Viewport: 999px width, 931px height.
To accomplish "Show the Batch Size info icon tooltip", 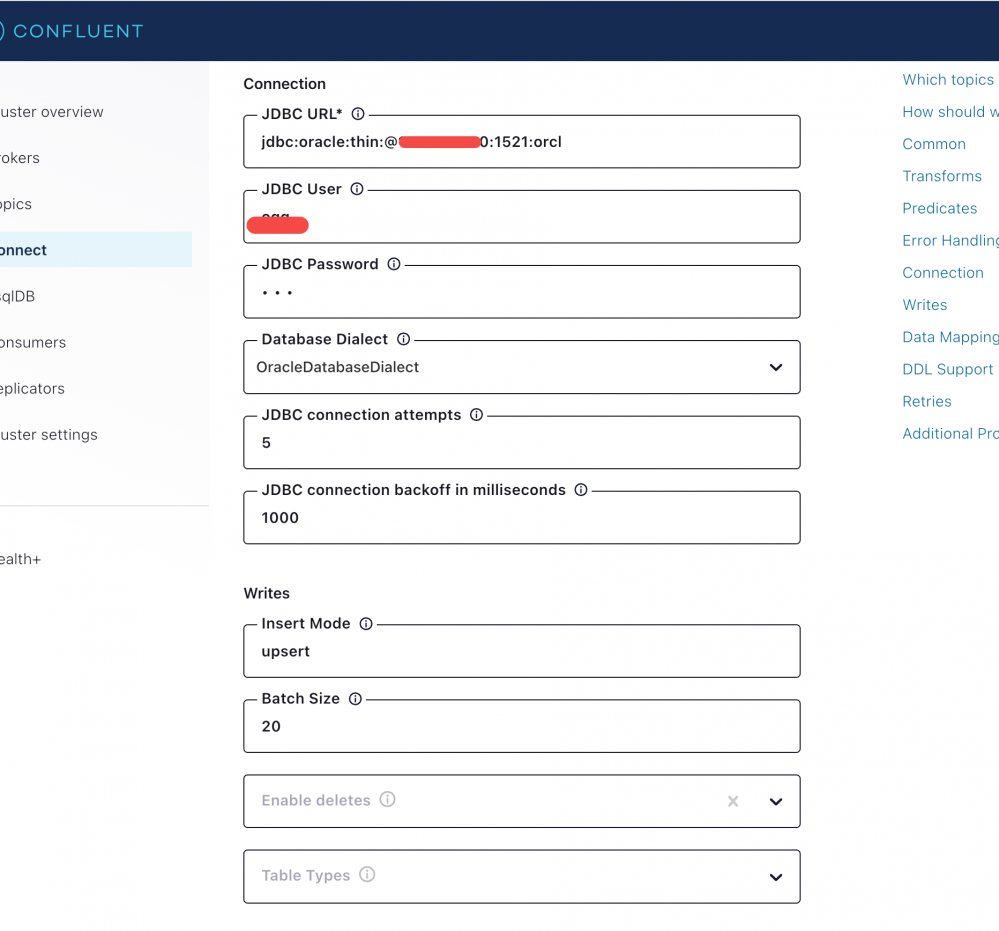I will coord(355,698).
